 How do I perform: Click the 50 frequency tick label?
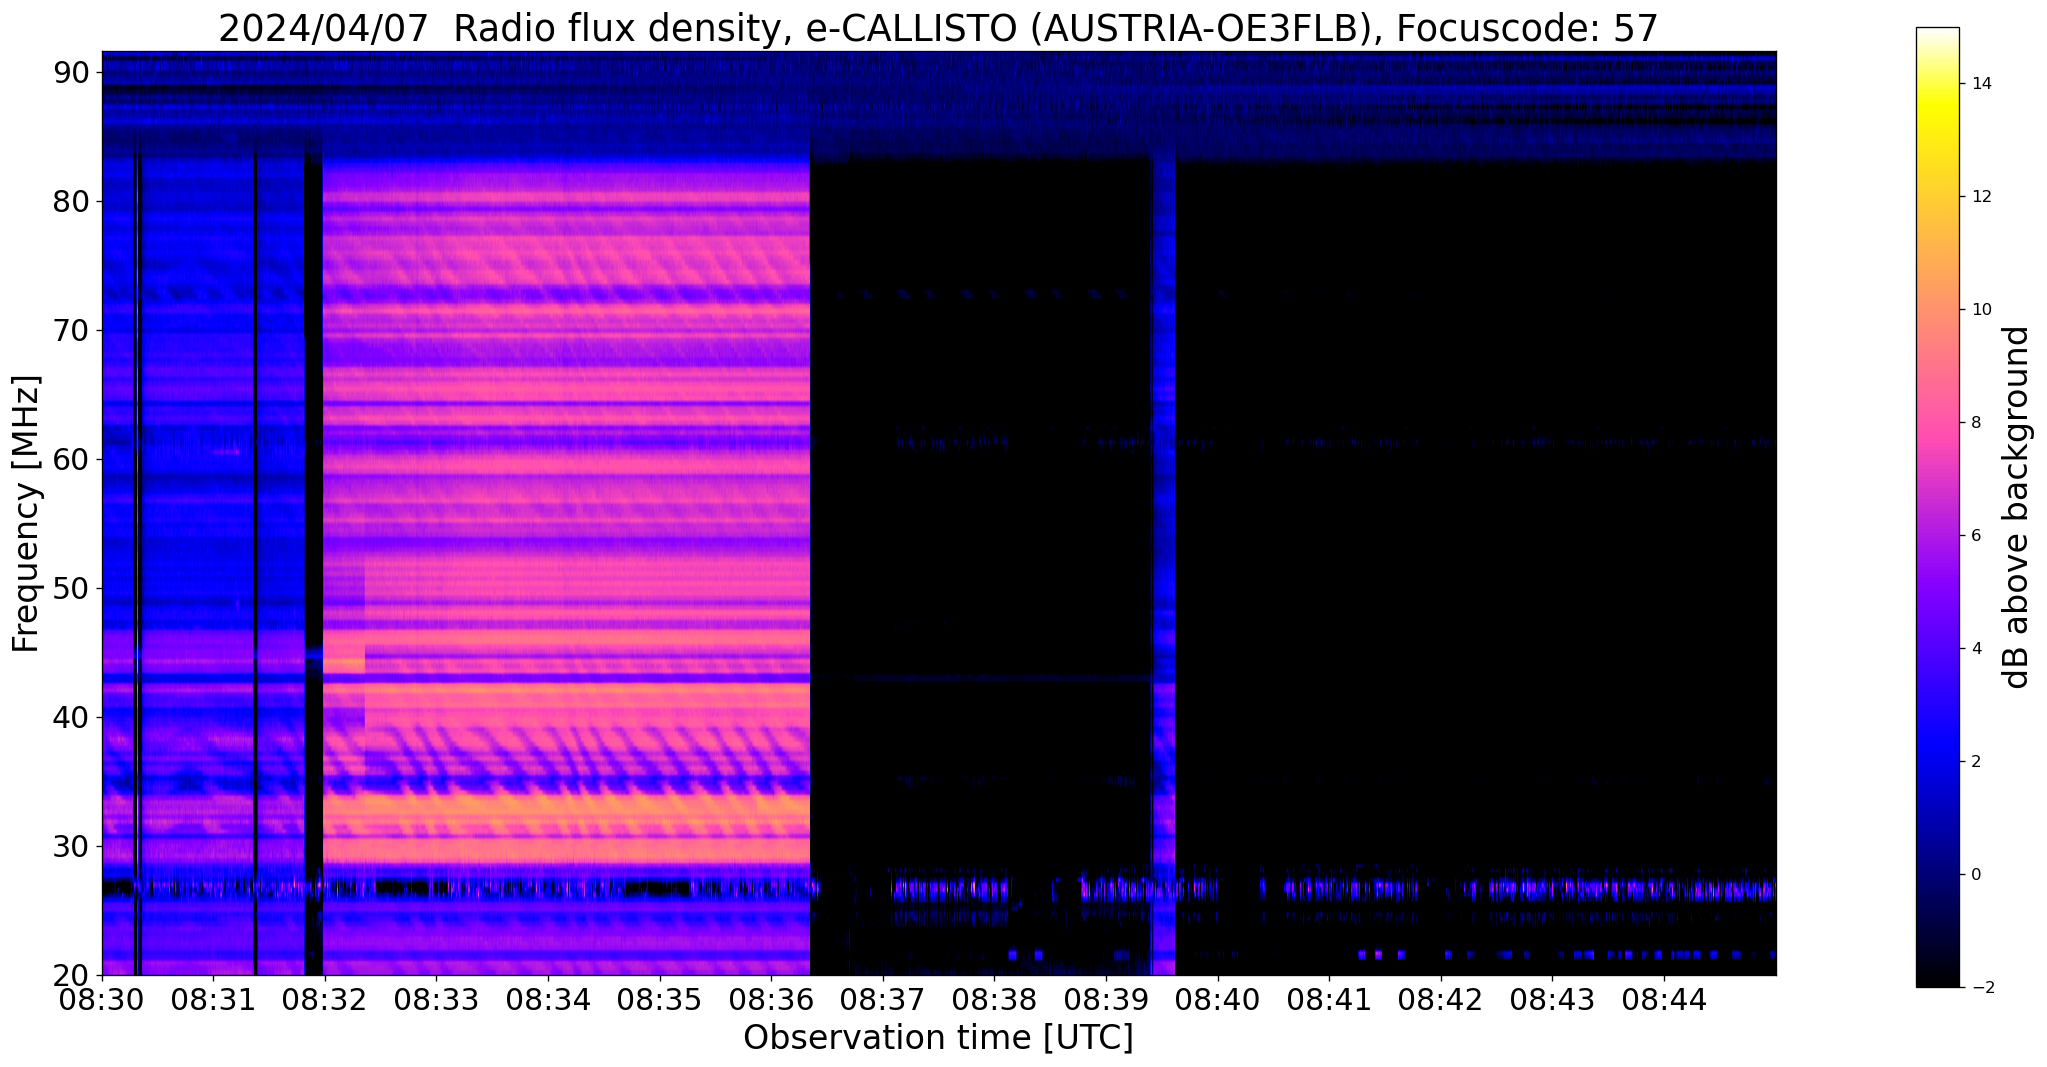71,589
